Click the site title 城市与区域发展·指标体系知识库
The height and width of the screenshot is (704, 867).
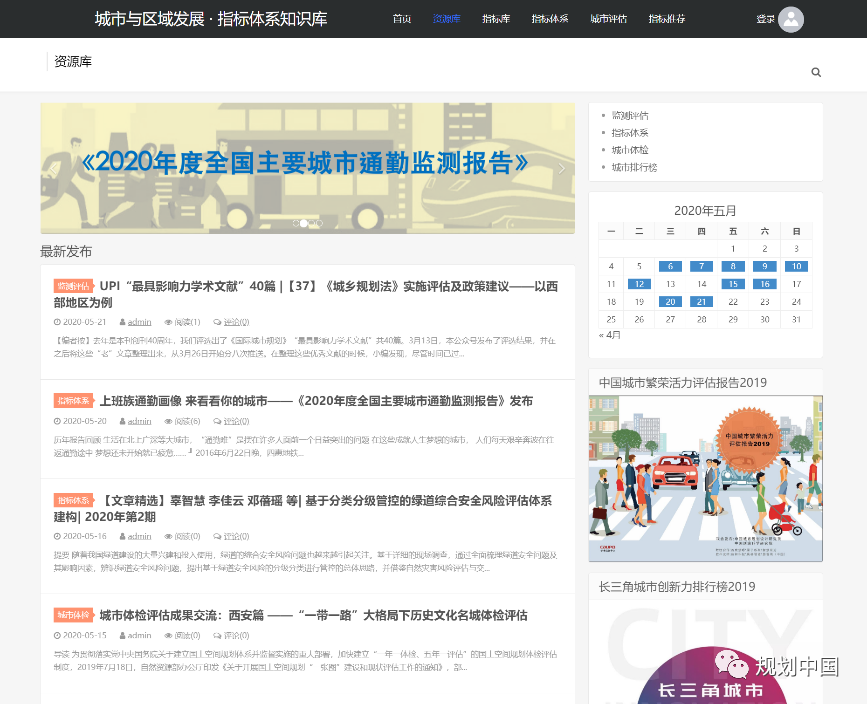pyautogui.click(x=211, y=19)
